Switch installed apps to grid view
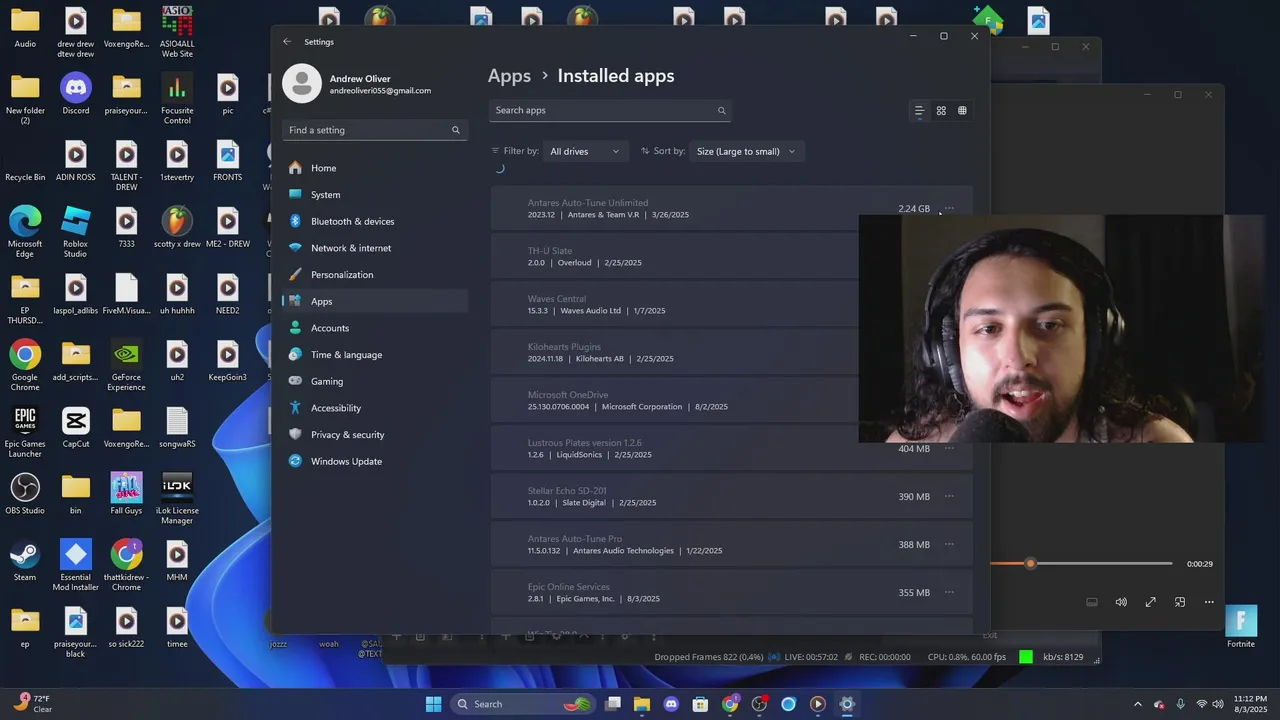Screen dimensions: 1280x720 point(941,111)
